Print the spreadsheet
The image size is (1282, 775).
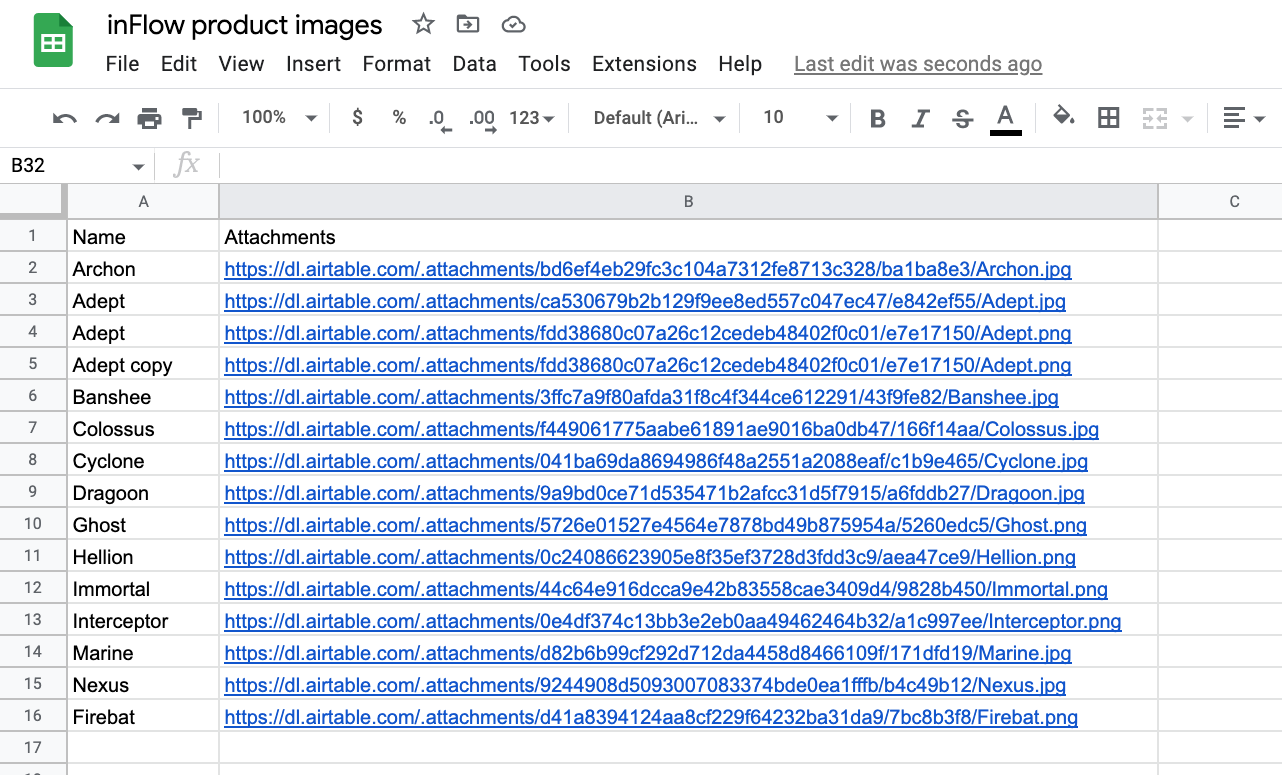coord(149,119)
